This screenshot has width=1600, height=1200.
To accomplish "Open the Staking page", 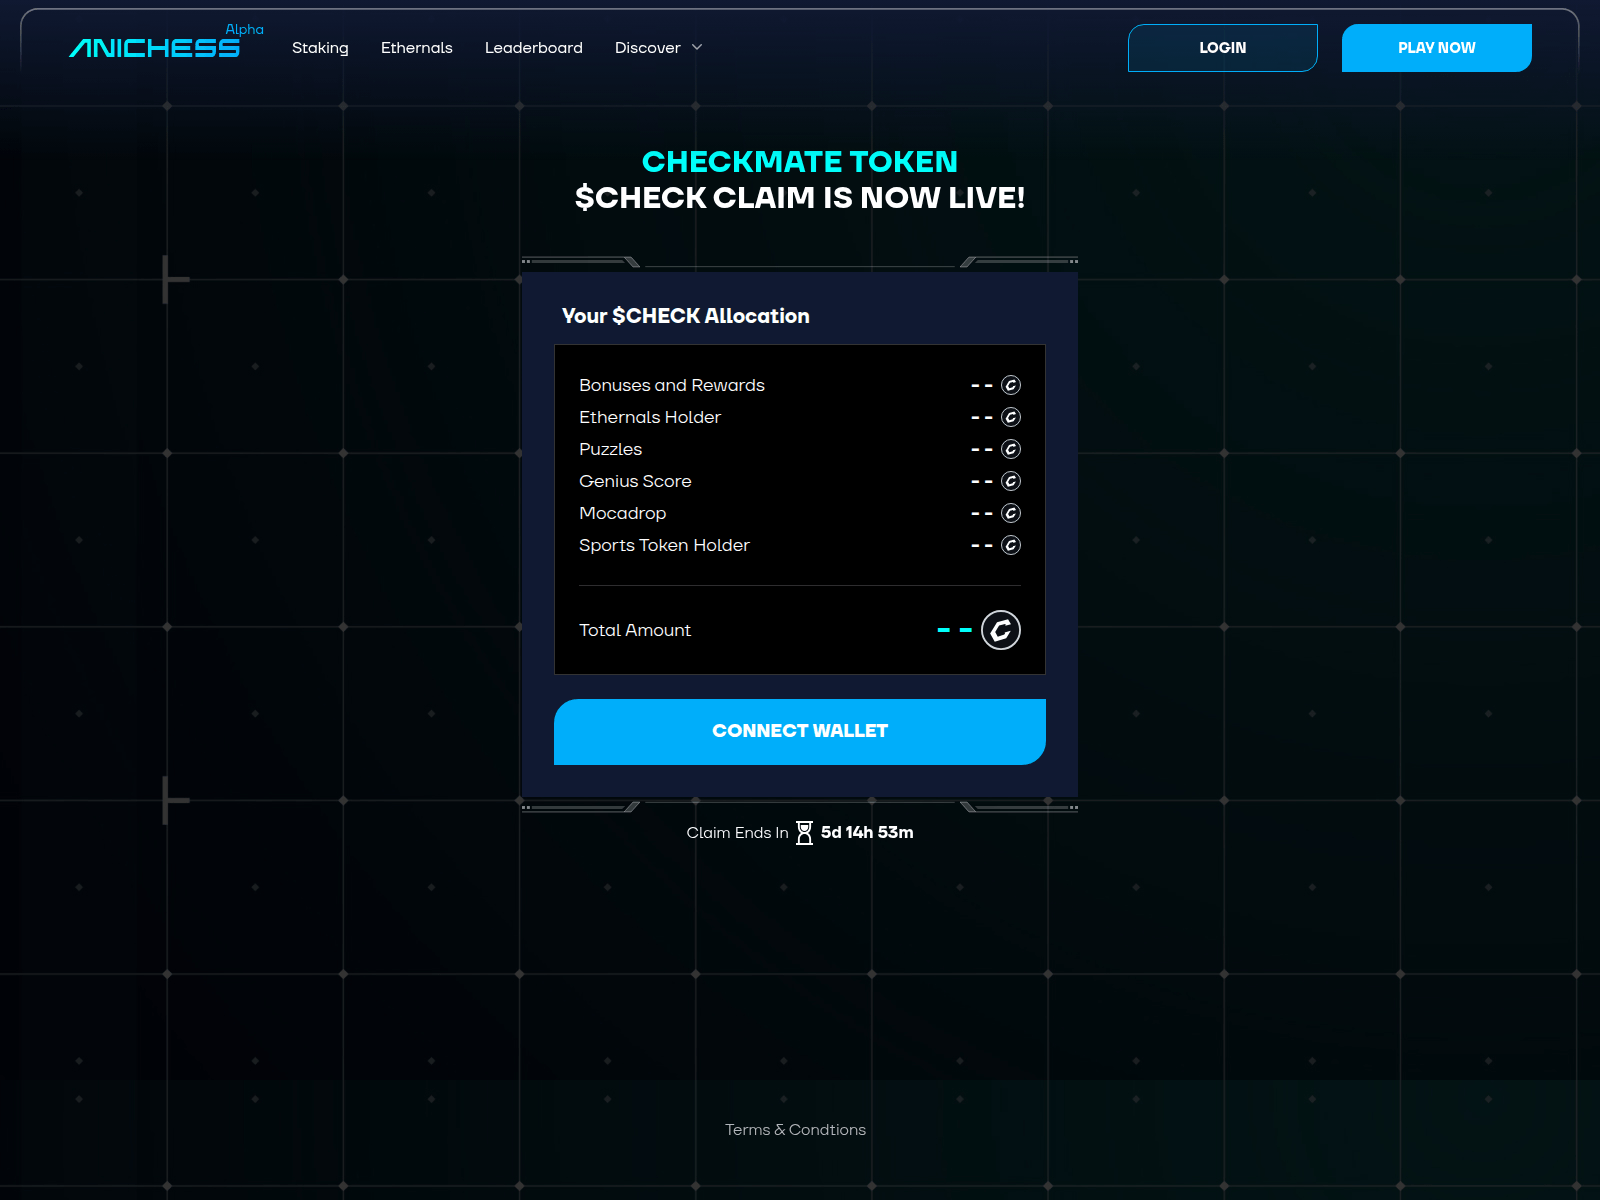I will tap(320, 48).
